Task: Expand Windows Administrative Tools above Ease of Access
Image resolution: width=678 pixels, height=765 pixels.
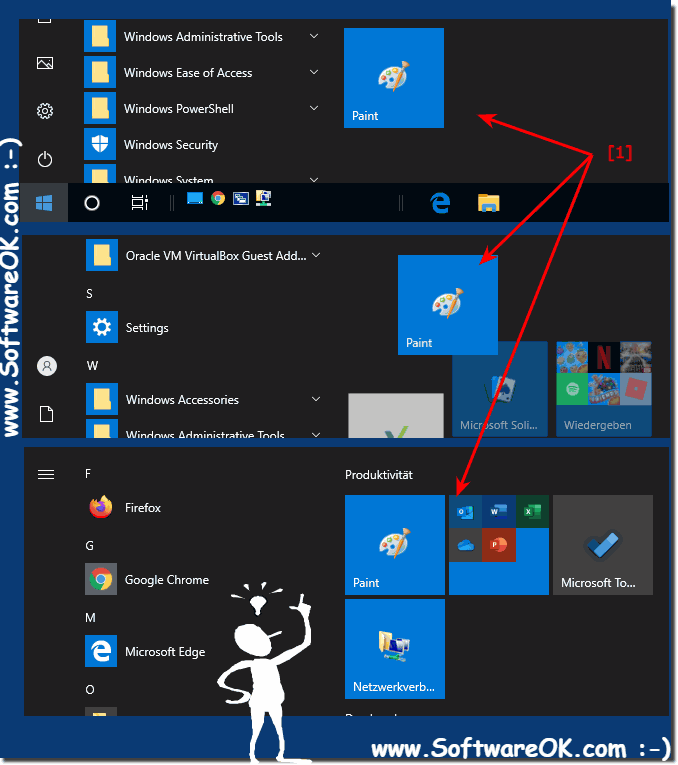Action: (314, 36)
